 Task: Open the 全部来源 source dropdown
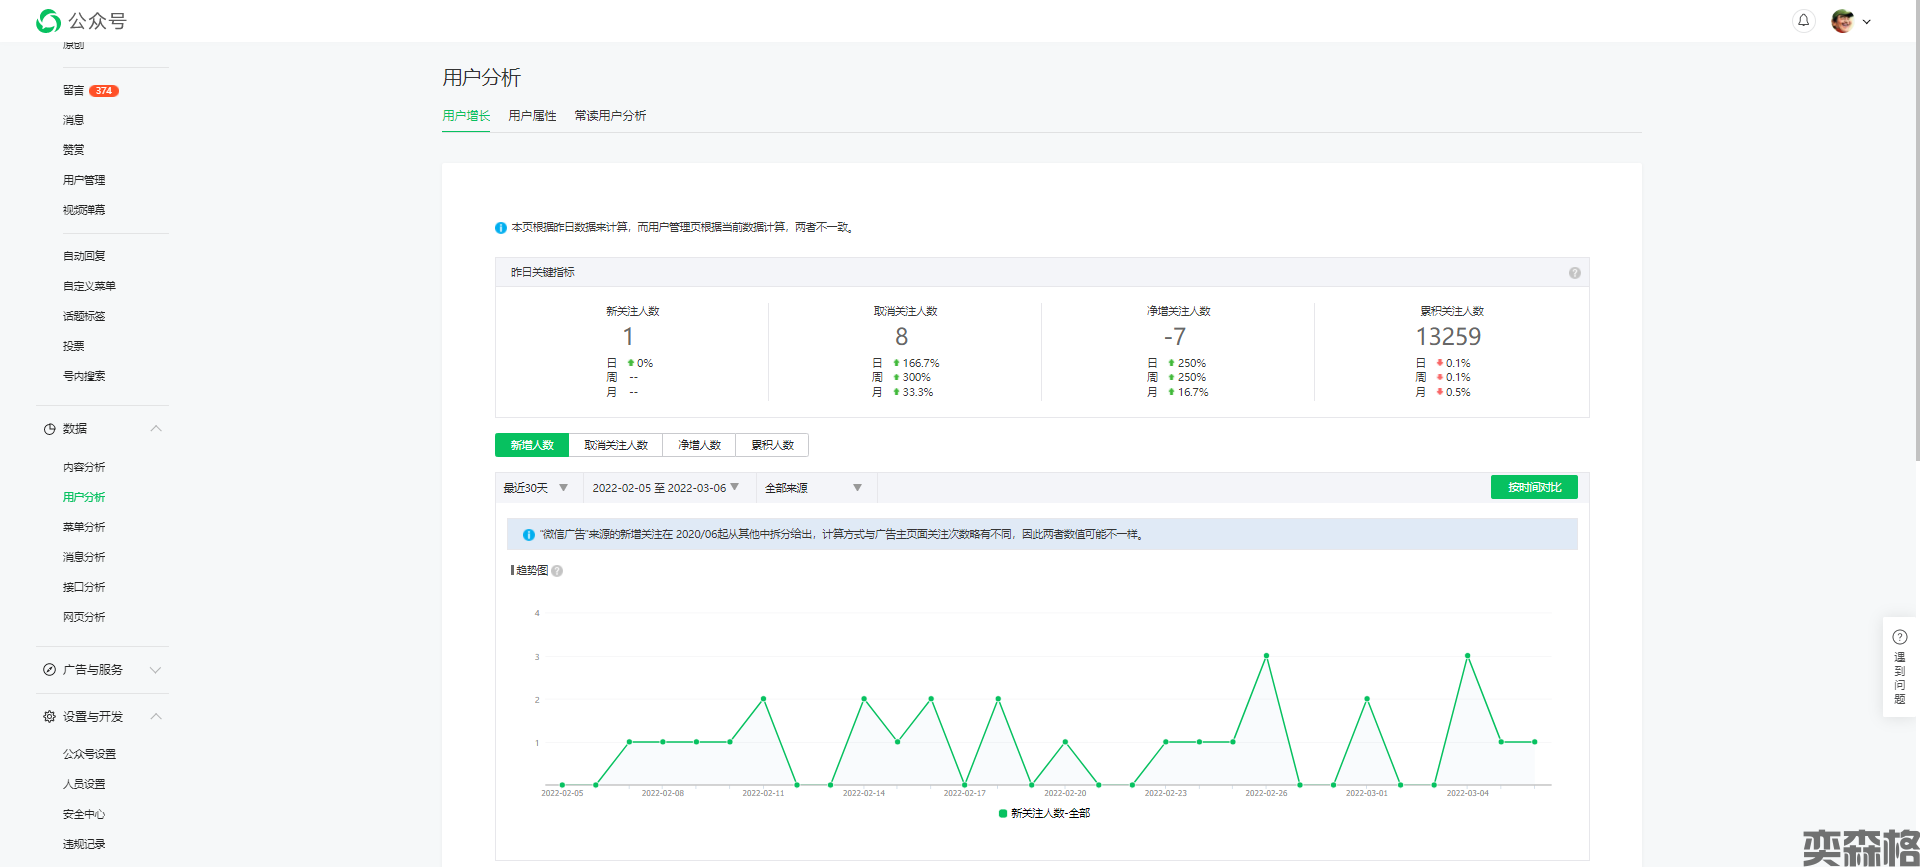[814, 488]
